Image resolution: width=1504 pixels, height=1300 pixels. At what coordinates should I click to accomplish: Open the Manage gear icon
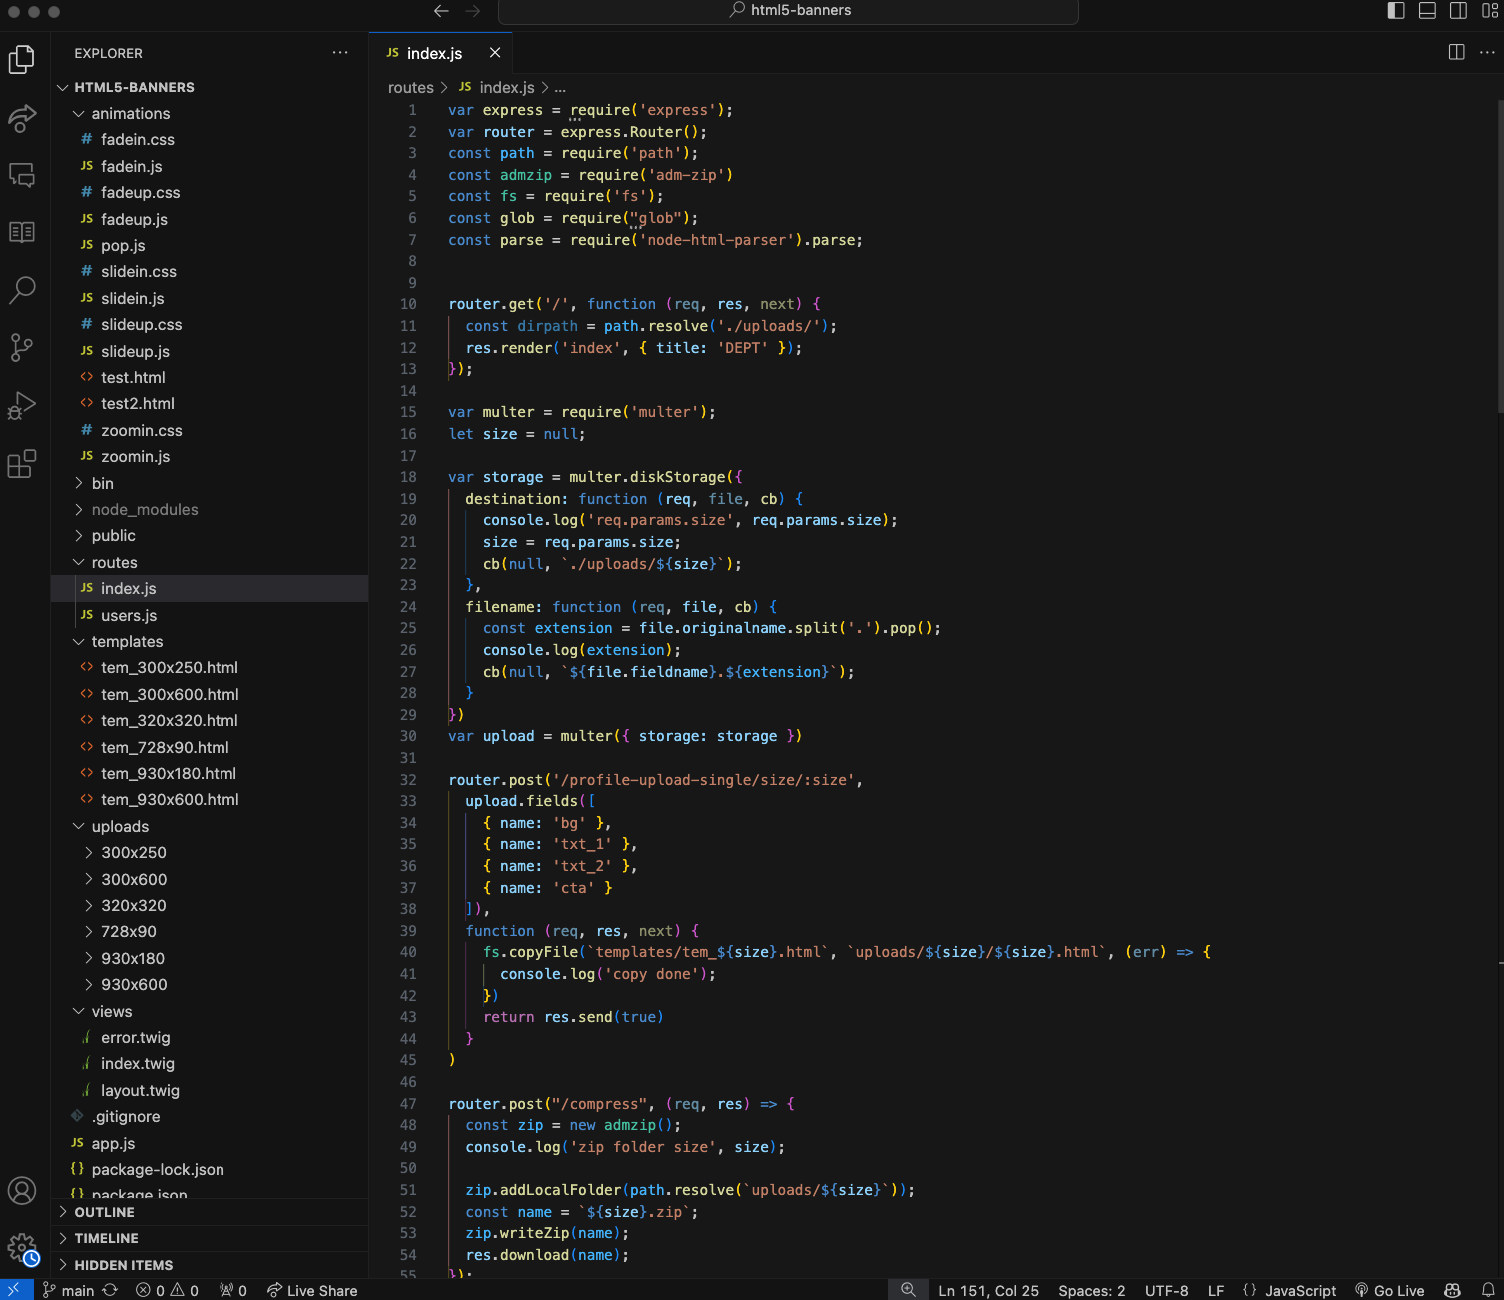[x=22, y=1248]
